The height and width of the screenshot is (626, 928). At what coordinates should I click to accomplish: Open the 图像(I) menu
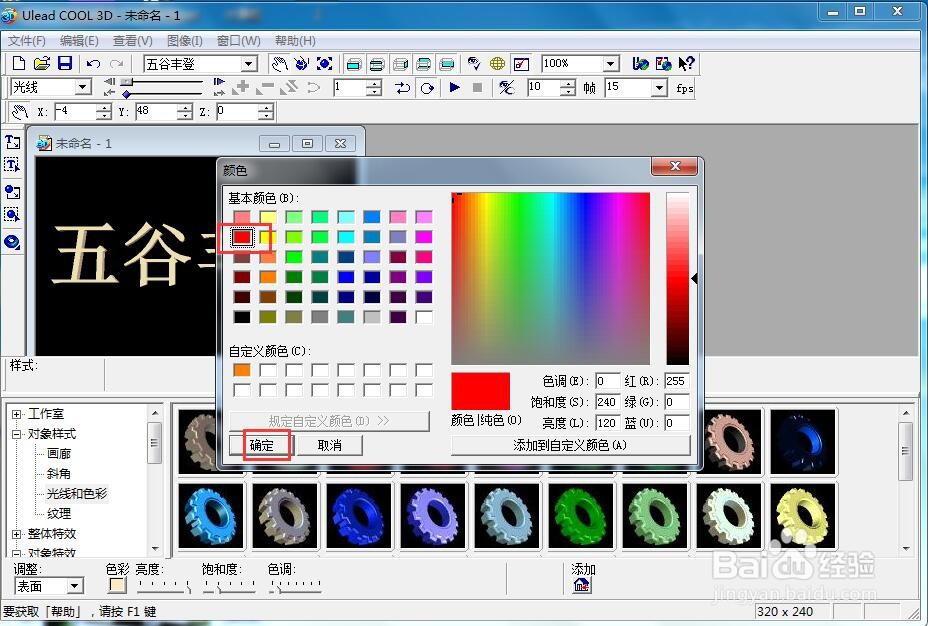[x=185, y=40]
